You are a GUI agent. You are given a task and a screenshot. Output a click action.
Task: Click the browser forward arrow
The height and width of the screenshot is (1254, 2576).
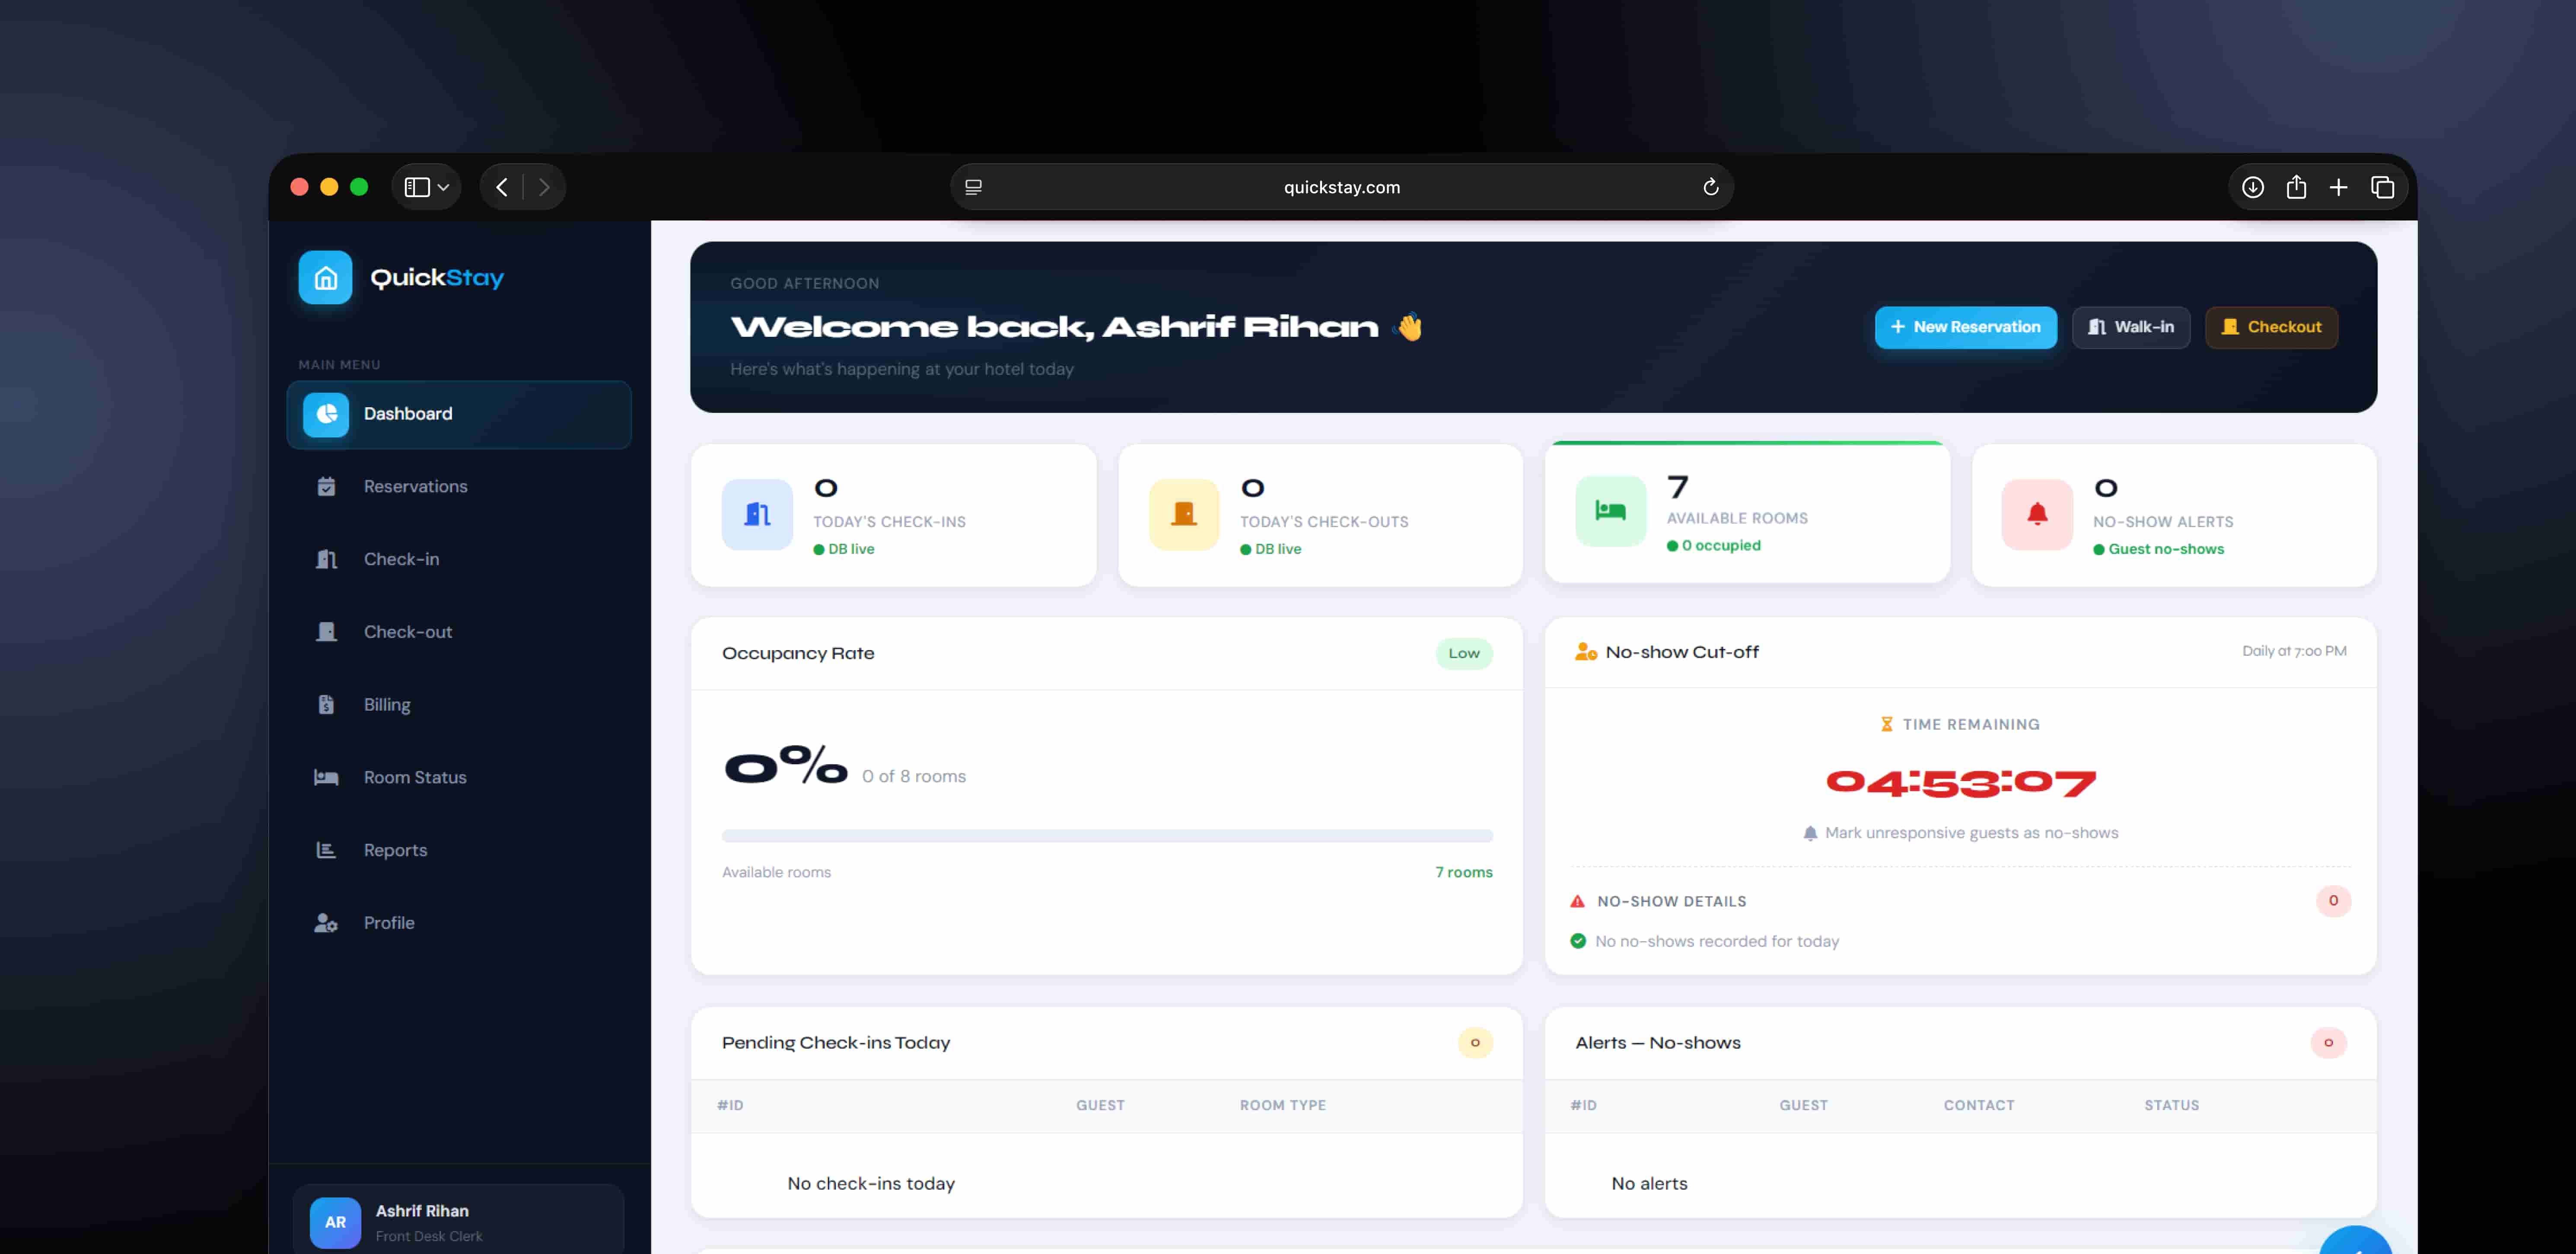[544, 187]
